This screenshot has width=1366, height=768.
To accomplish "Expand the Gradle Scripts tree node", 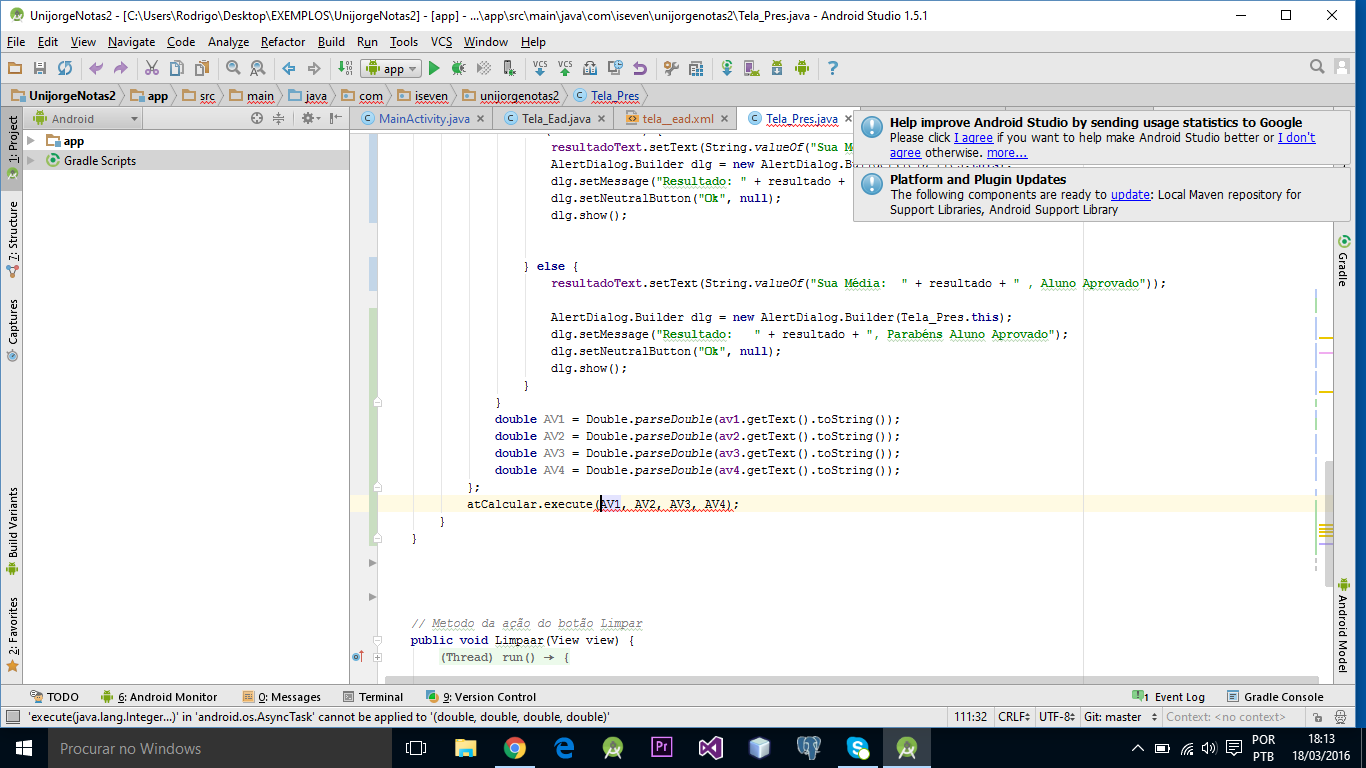I will click(31, 161).
